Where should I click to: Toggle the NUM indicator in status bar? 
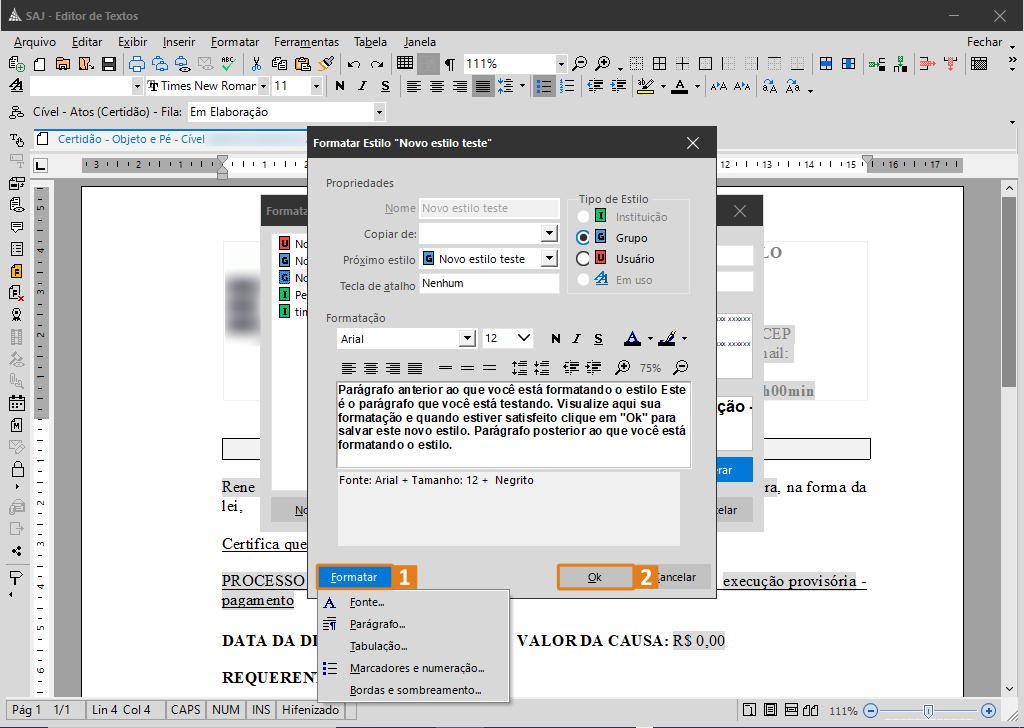tap(226, 710)
